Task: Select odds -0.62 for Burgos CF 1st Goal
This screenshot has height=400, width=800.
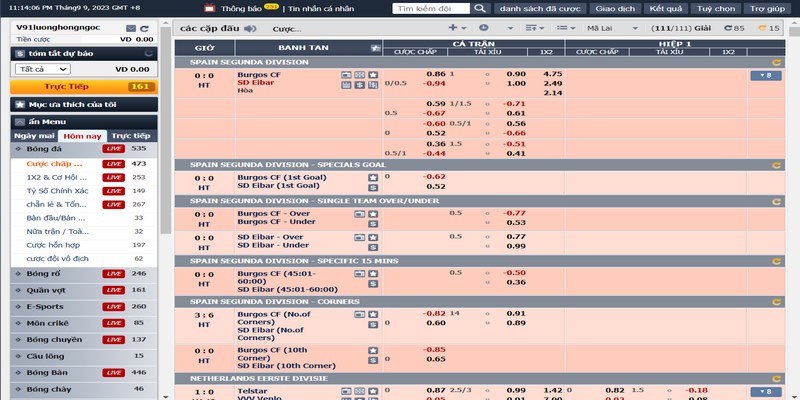Action: pos(434,177)
